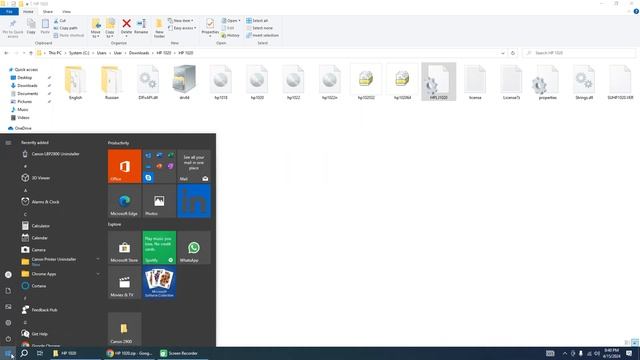Click Copy in Clipboard group
Viewport: 640px width, 360px height.
coord(31,27)
